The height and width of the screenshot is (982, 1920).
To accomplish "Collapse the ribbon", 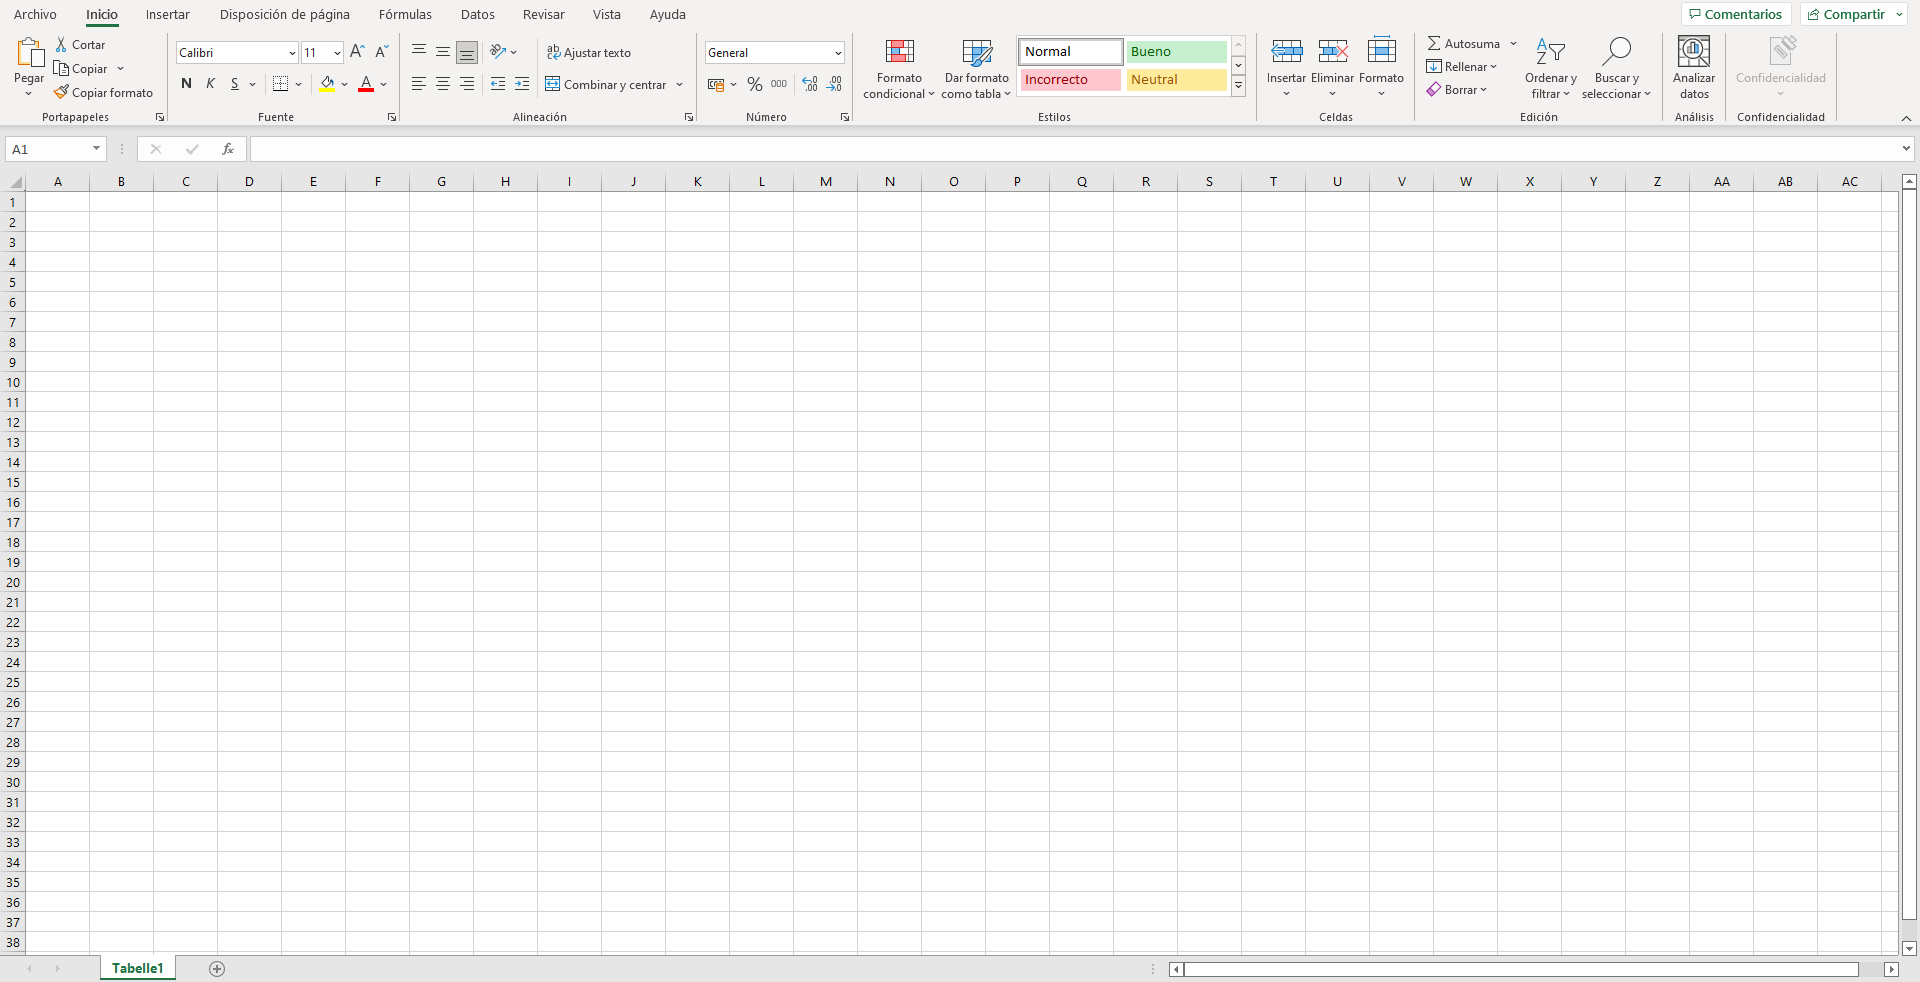I will coord(1906,118).
